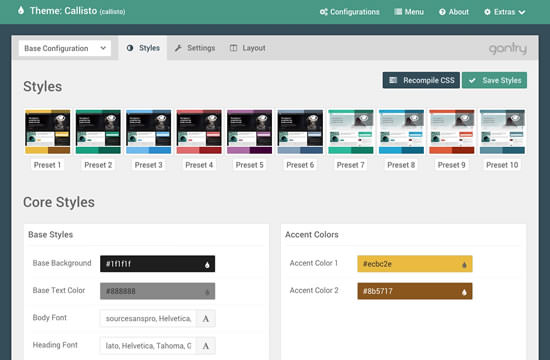
Task: Open Configurations from the top navigation
Action: (x=349, y=12)
